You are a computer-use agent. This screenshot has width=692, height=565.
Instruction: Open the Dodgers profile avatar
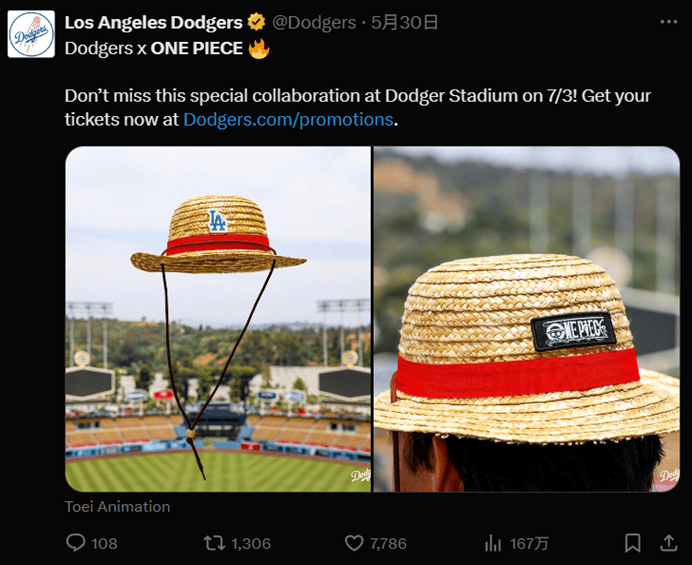pos(31,34)
